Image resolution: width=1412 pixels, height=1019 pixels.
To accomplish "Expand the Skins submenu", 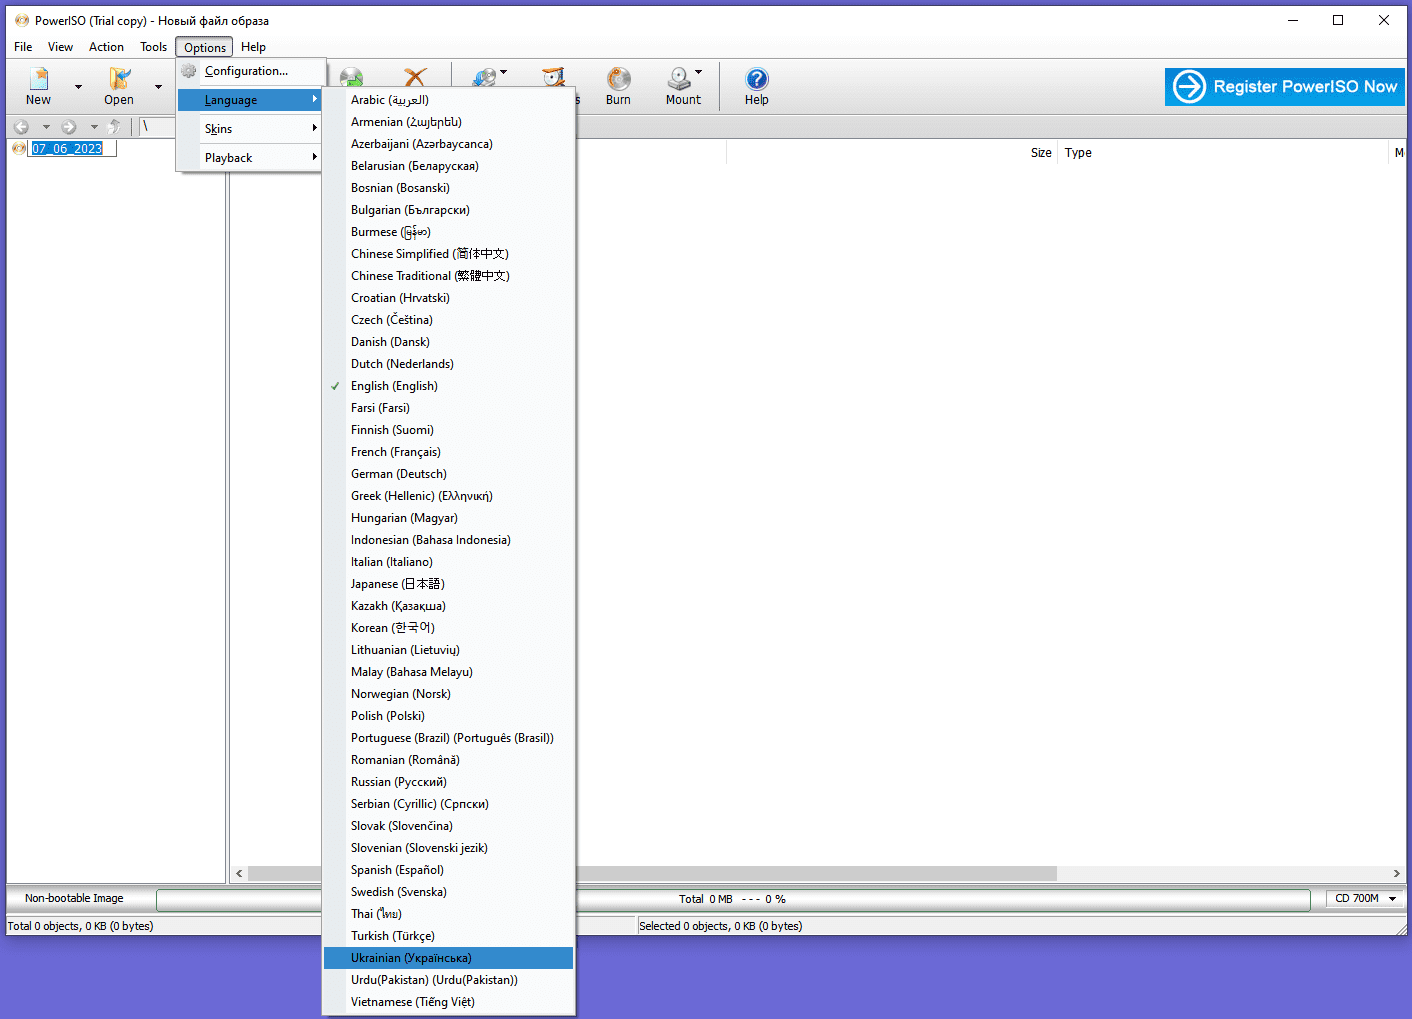I will click(250, 129).
